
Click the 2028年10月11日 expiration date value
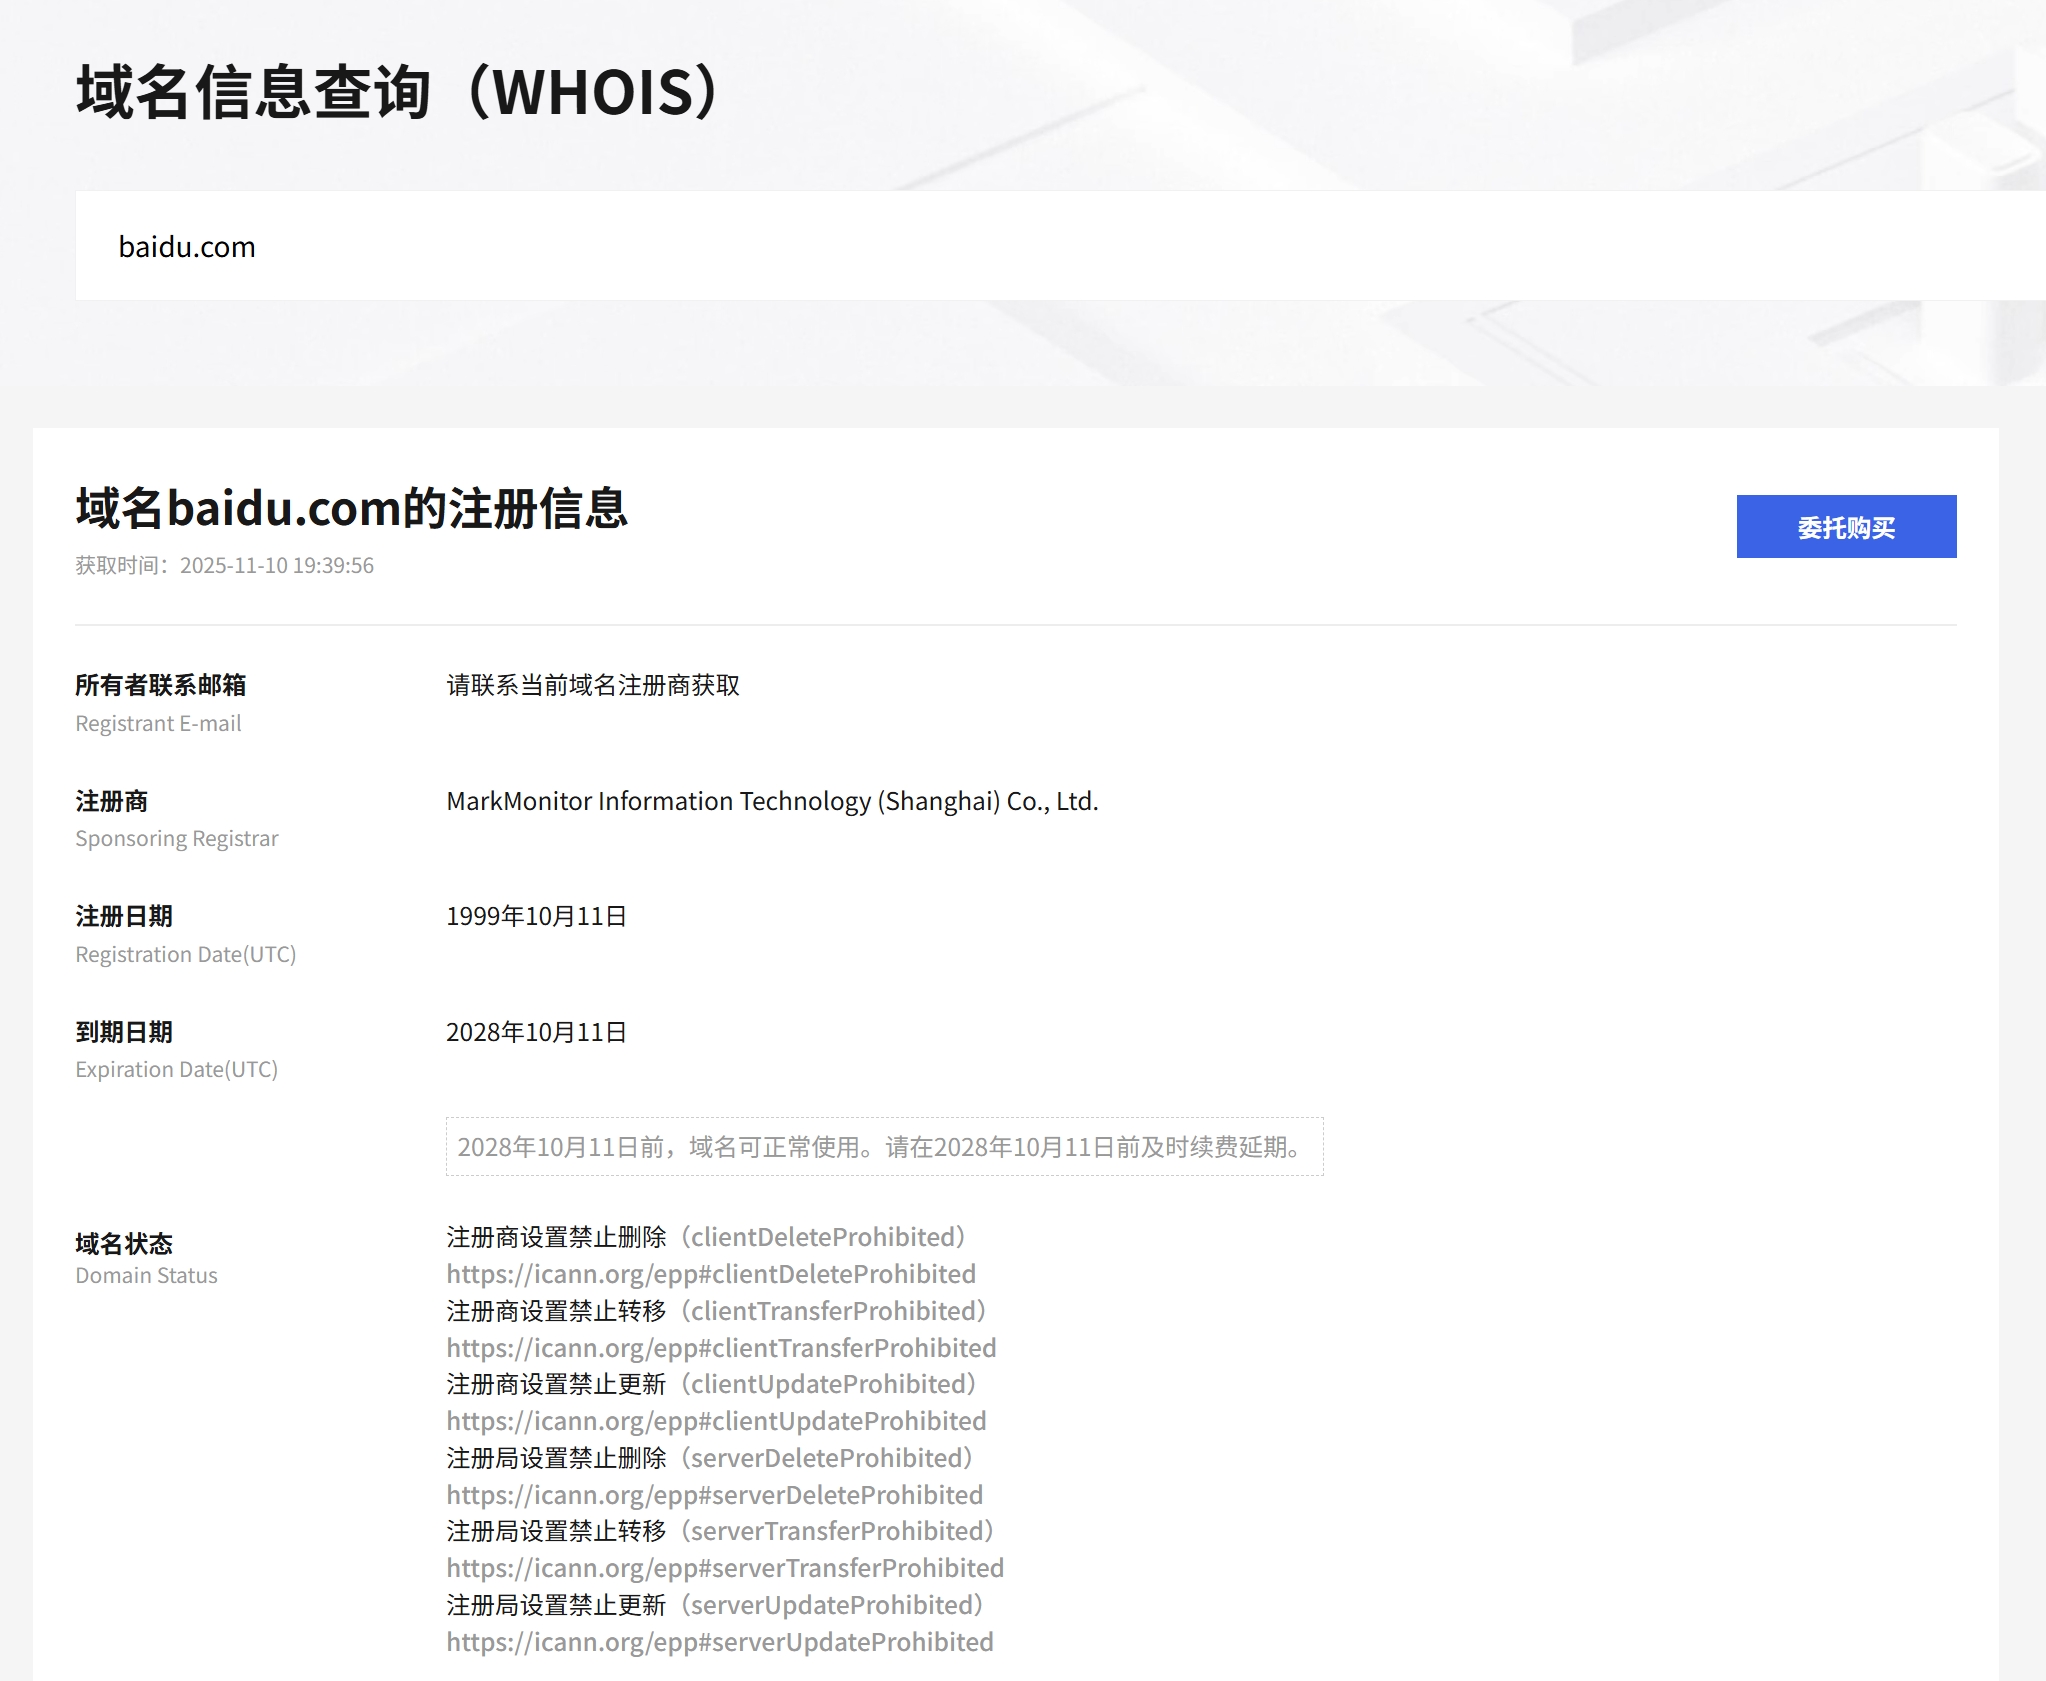(x=536, y=1032)
